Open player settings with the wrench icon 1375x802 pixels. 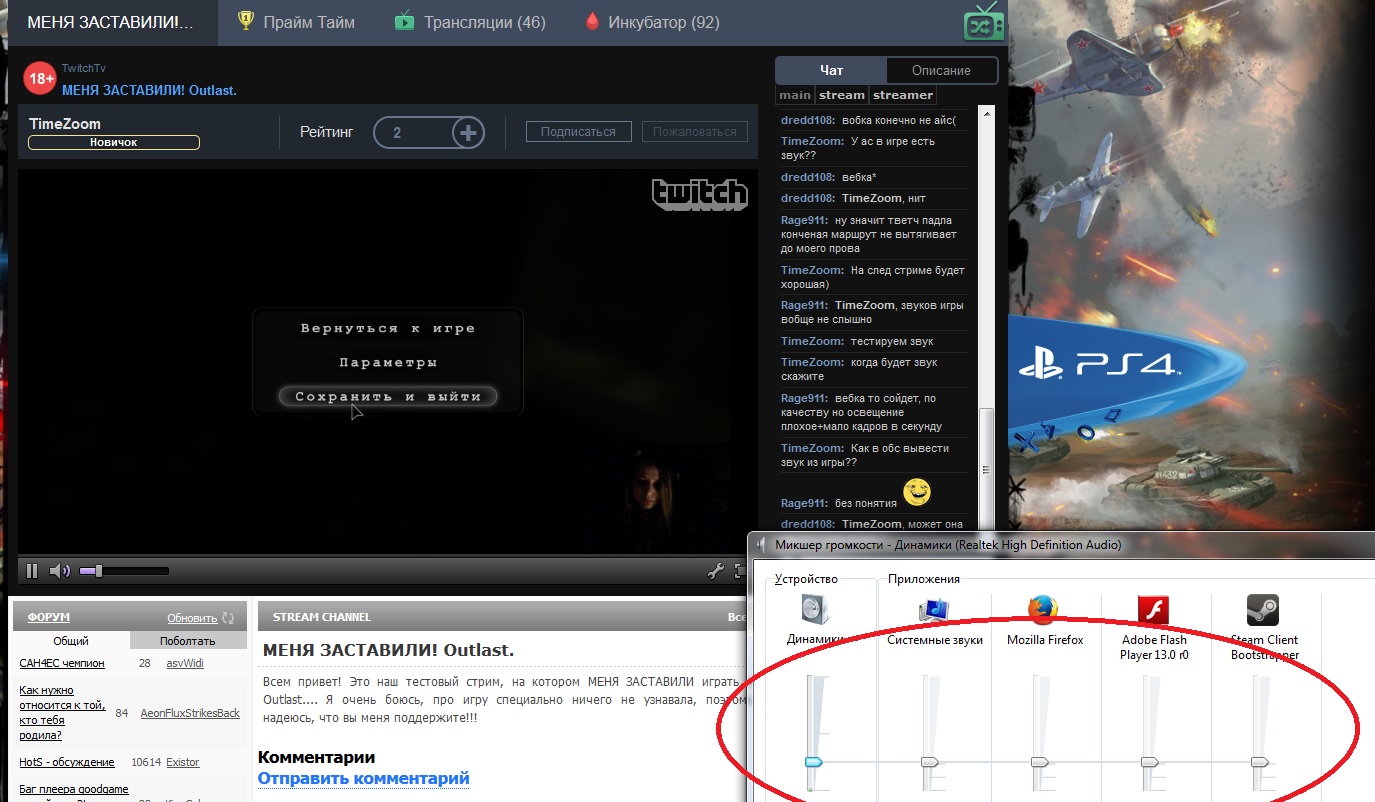click(715, 571)
